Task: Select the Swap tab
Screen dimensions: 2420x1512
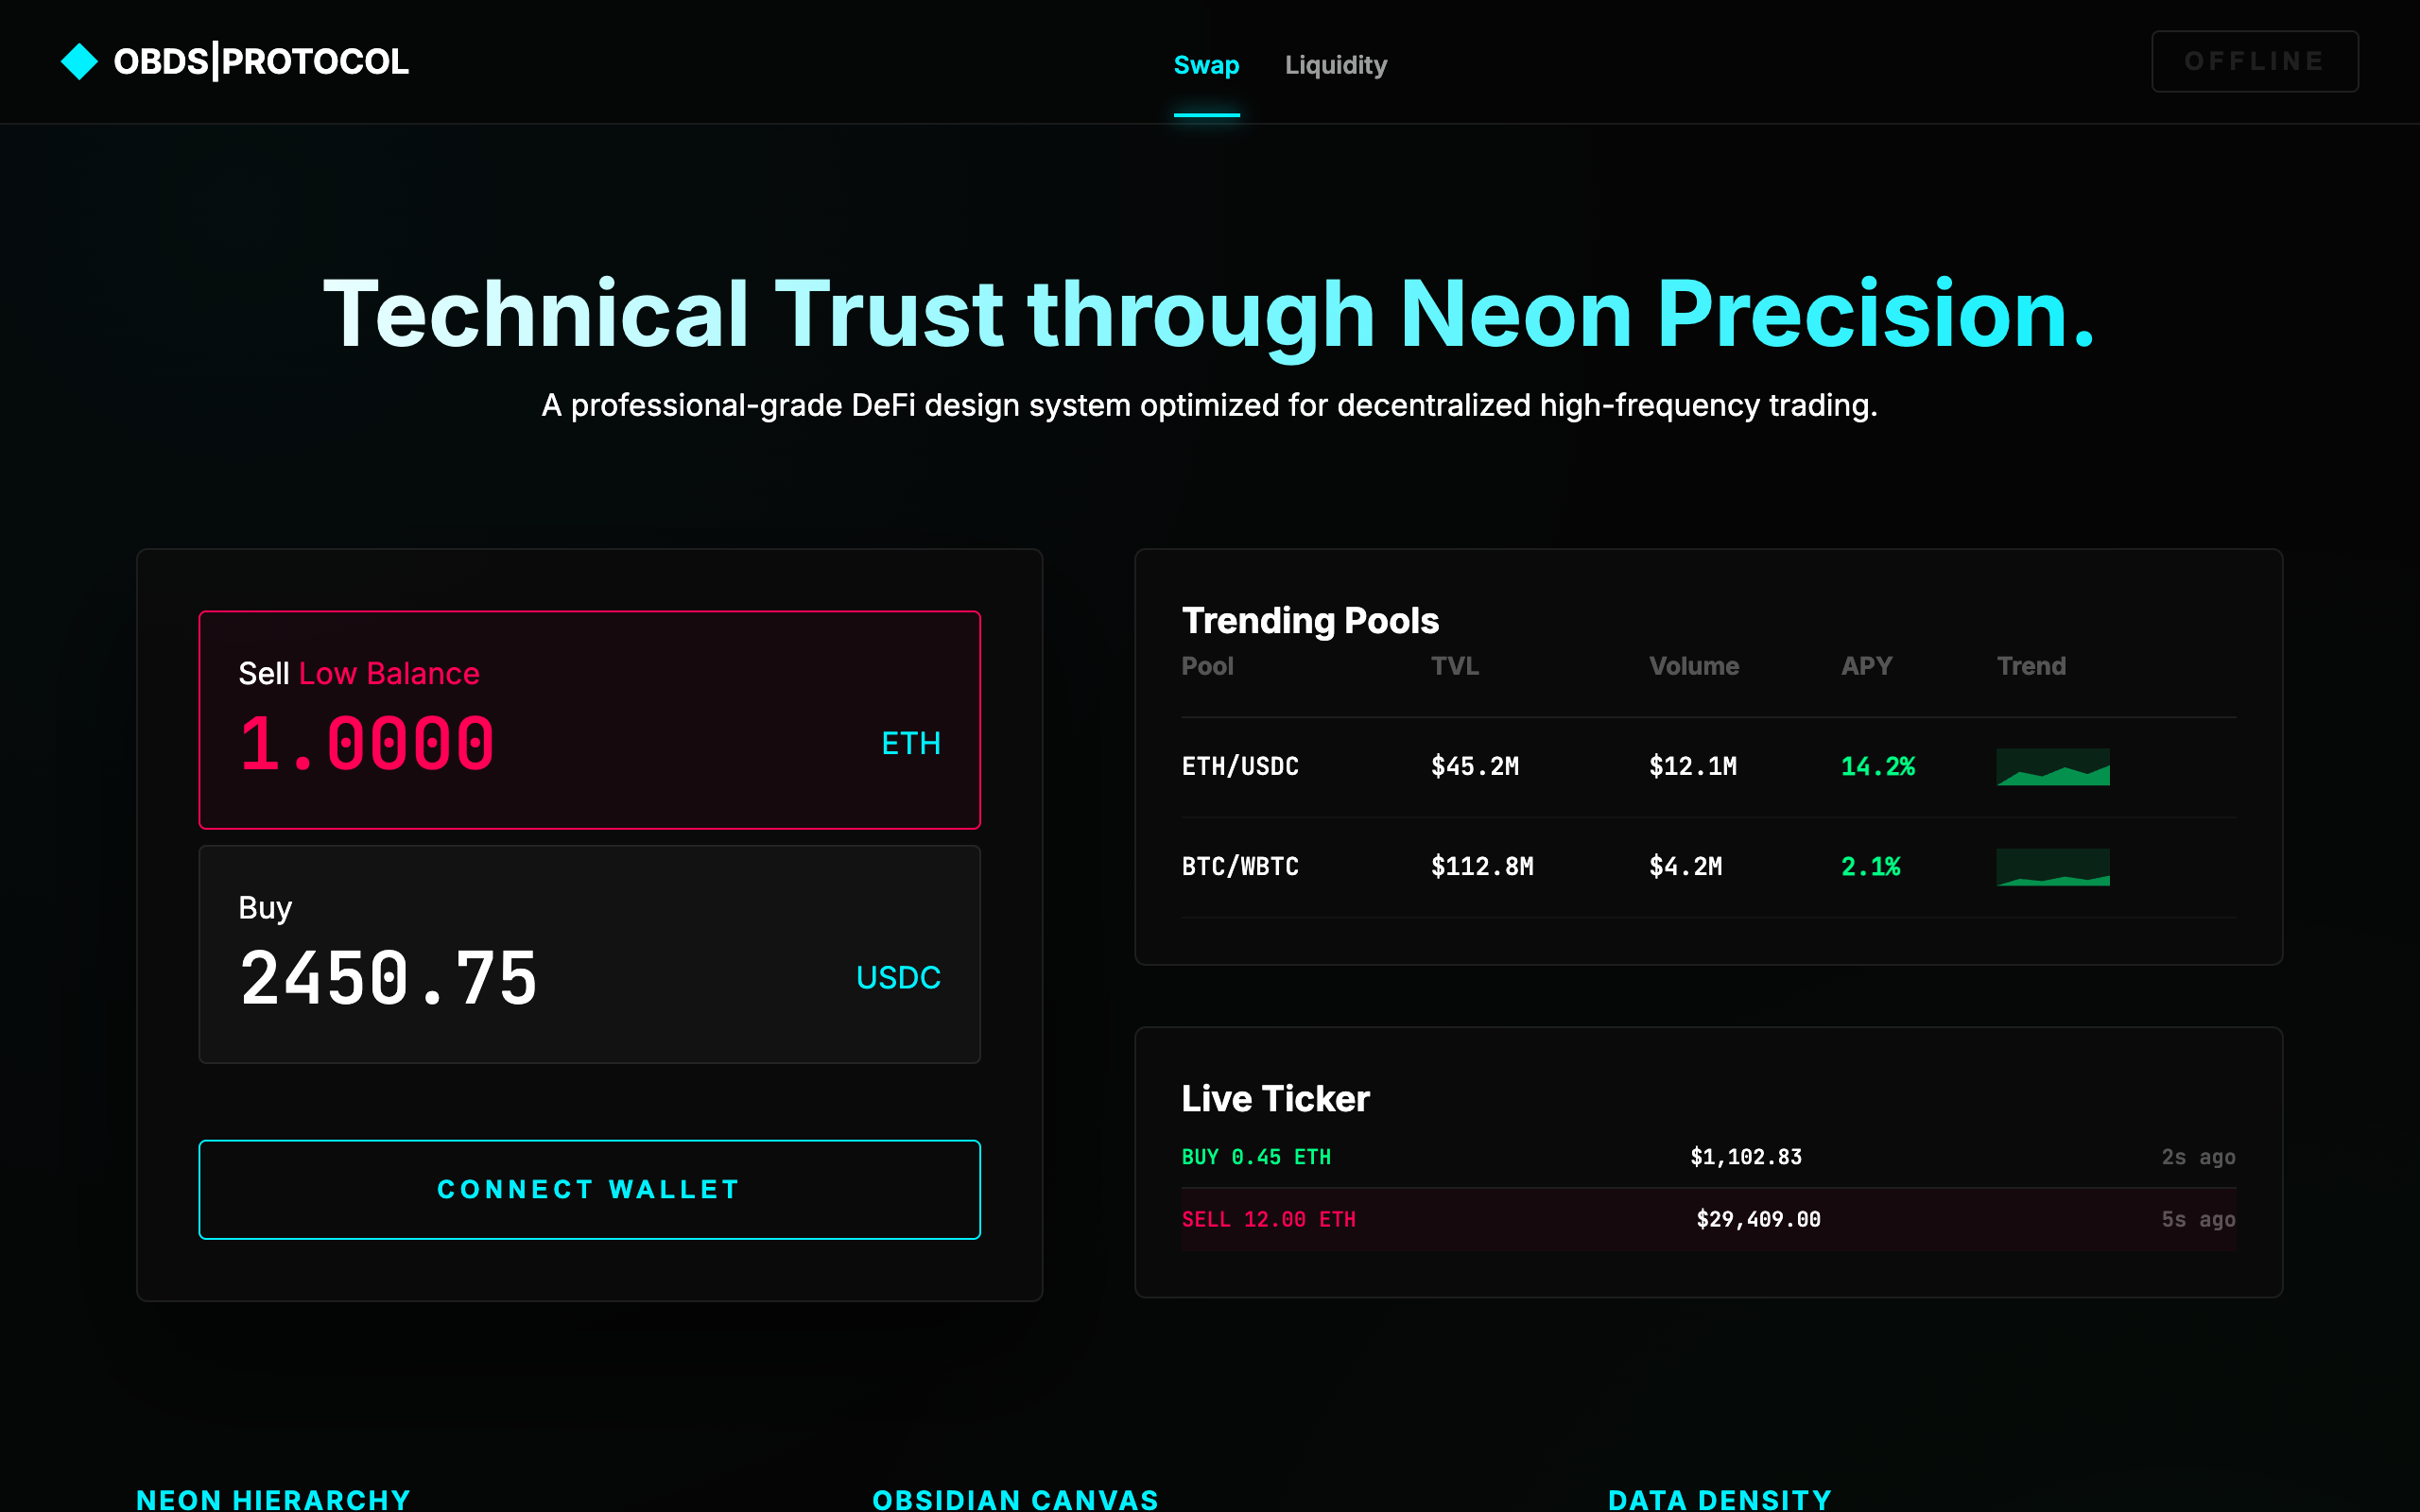Action: click(1206, 64)
